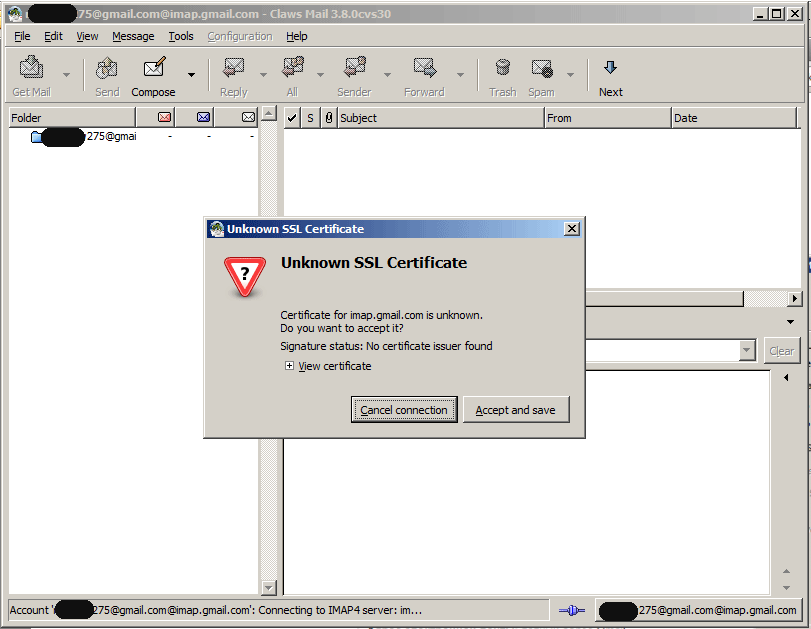Open the Help menu
Viewport: 811px width, 629px height.
coord(297,36)
